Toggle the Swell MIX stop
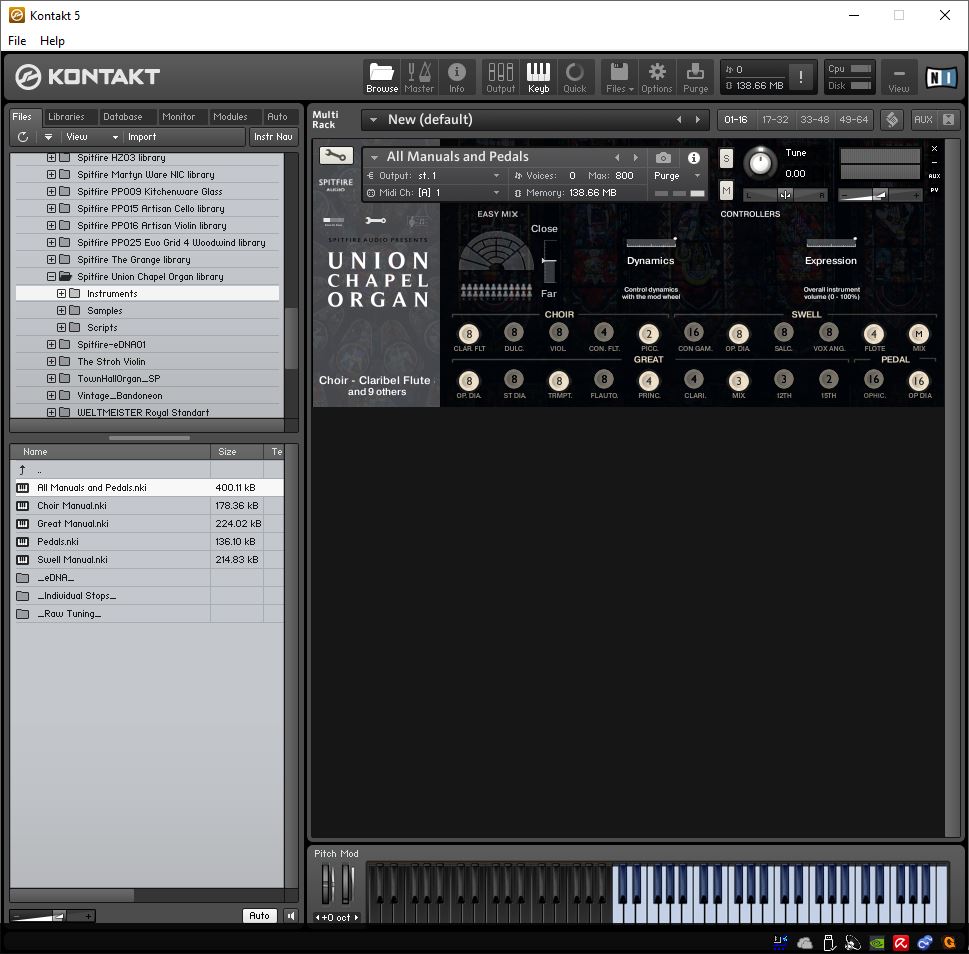 (x=918, y=334)
